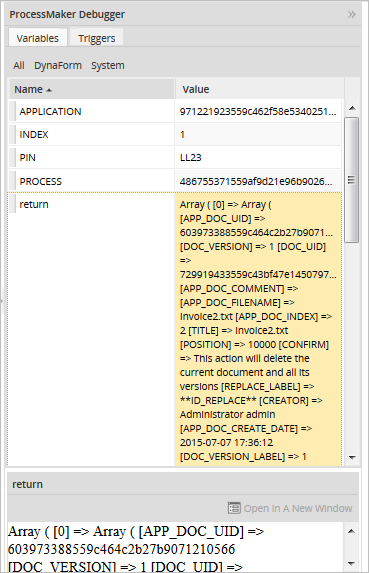Select the Variables tab
Screen dimensions: 369x573
tap(38, 38)
